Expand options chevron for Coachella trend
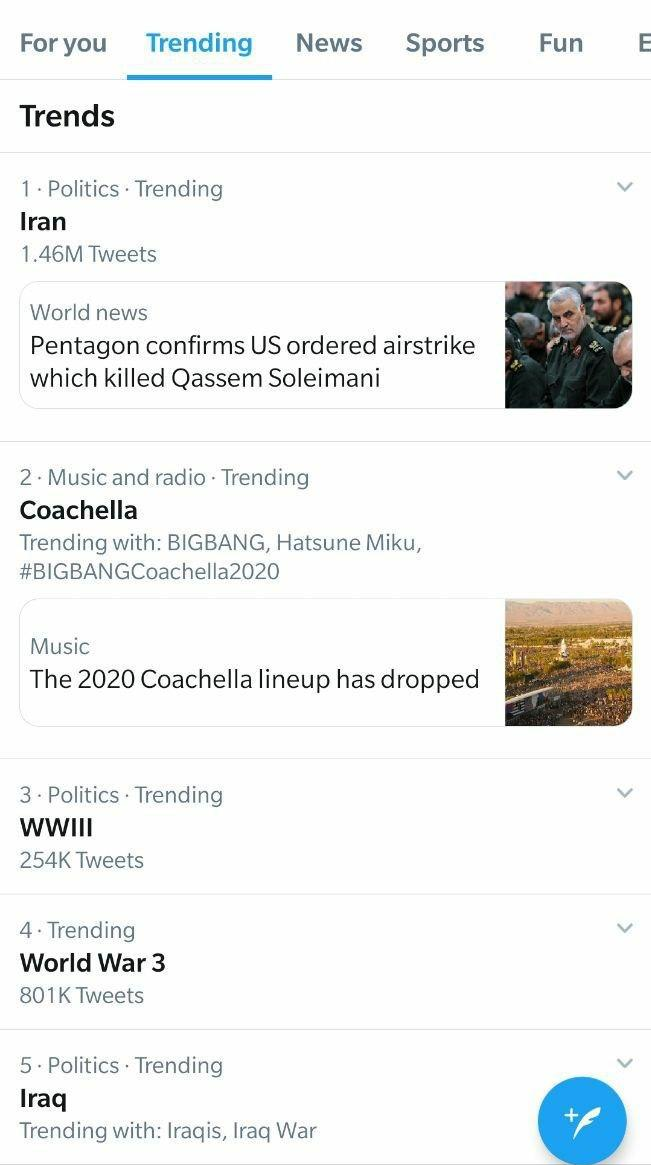This screenshot has height=1165, width=651. point(625,475)
